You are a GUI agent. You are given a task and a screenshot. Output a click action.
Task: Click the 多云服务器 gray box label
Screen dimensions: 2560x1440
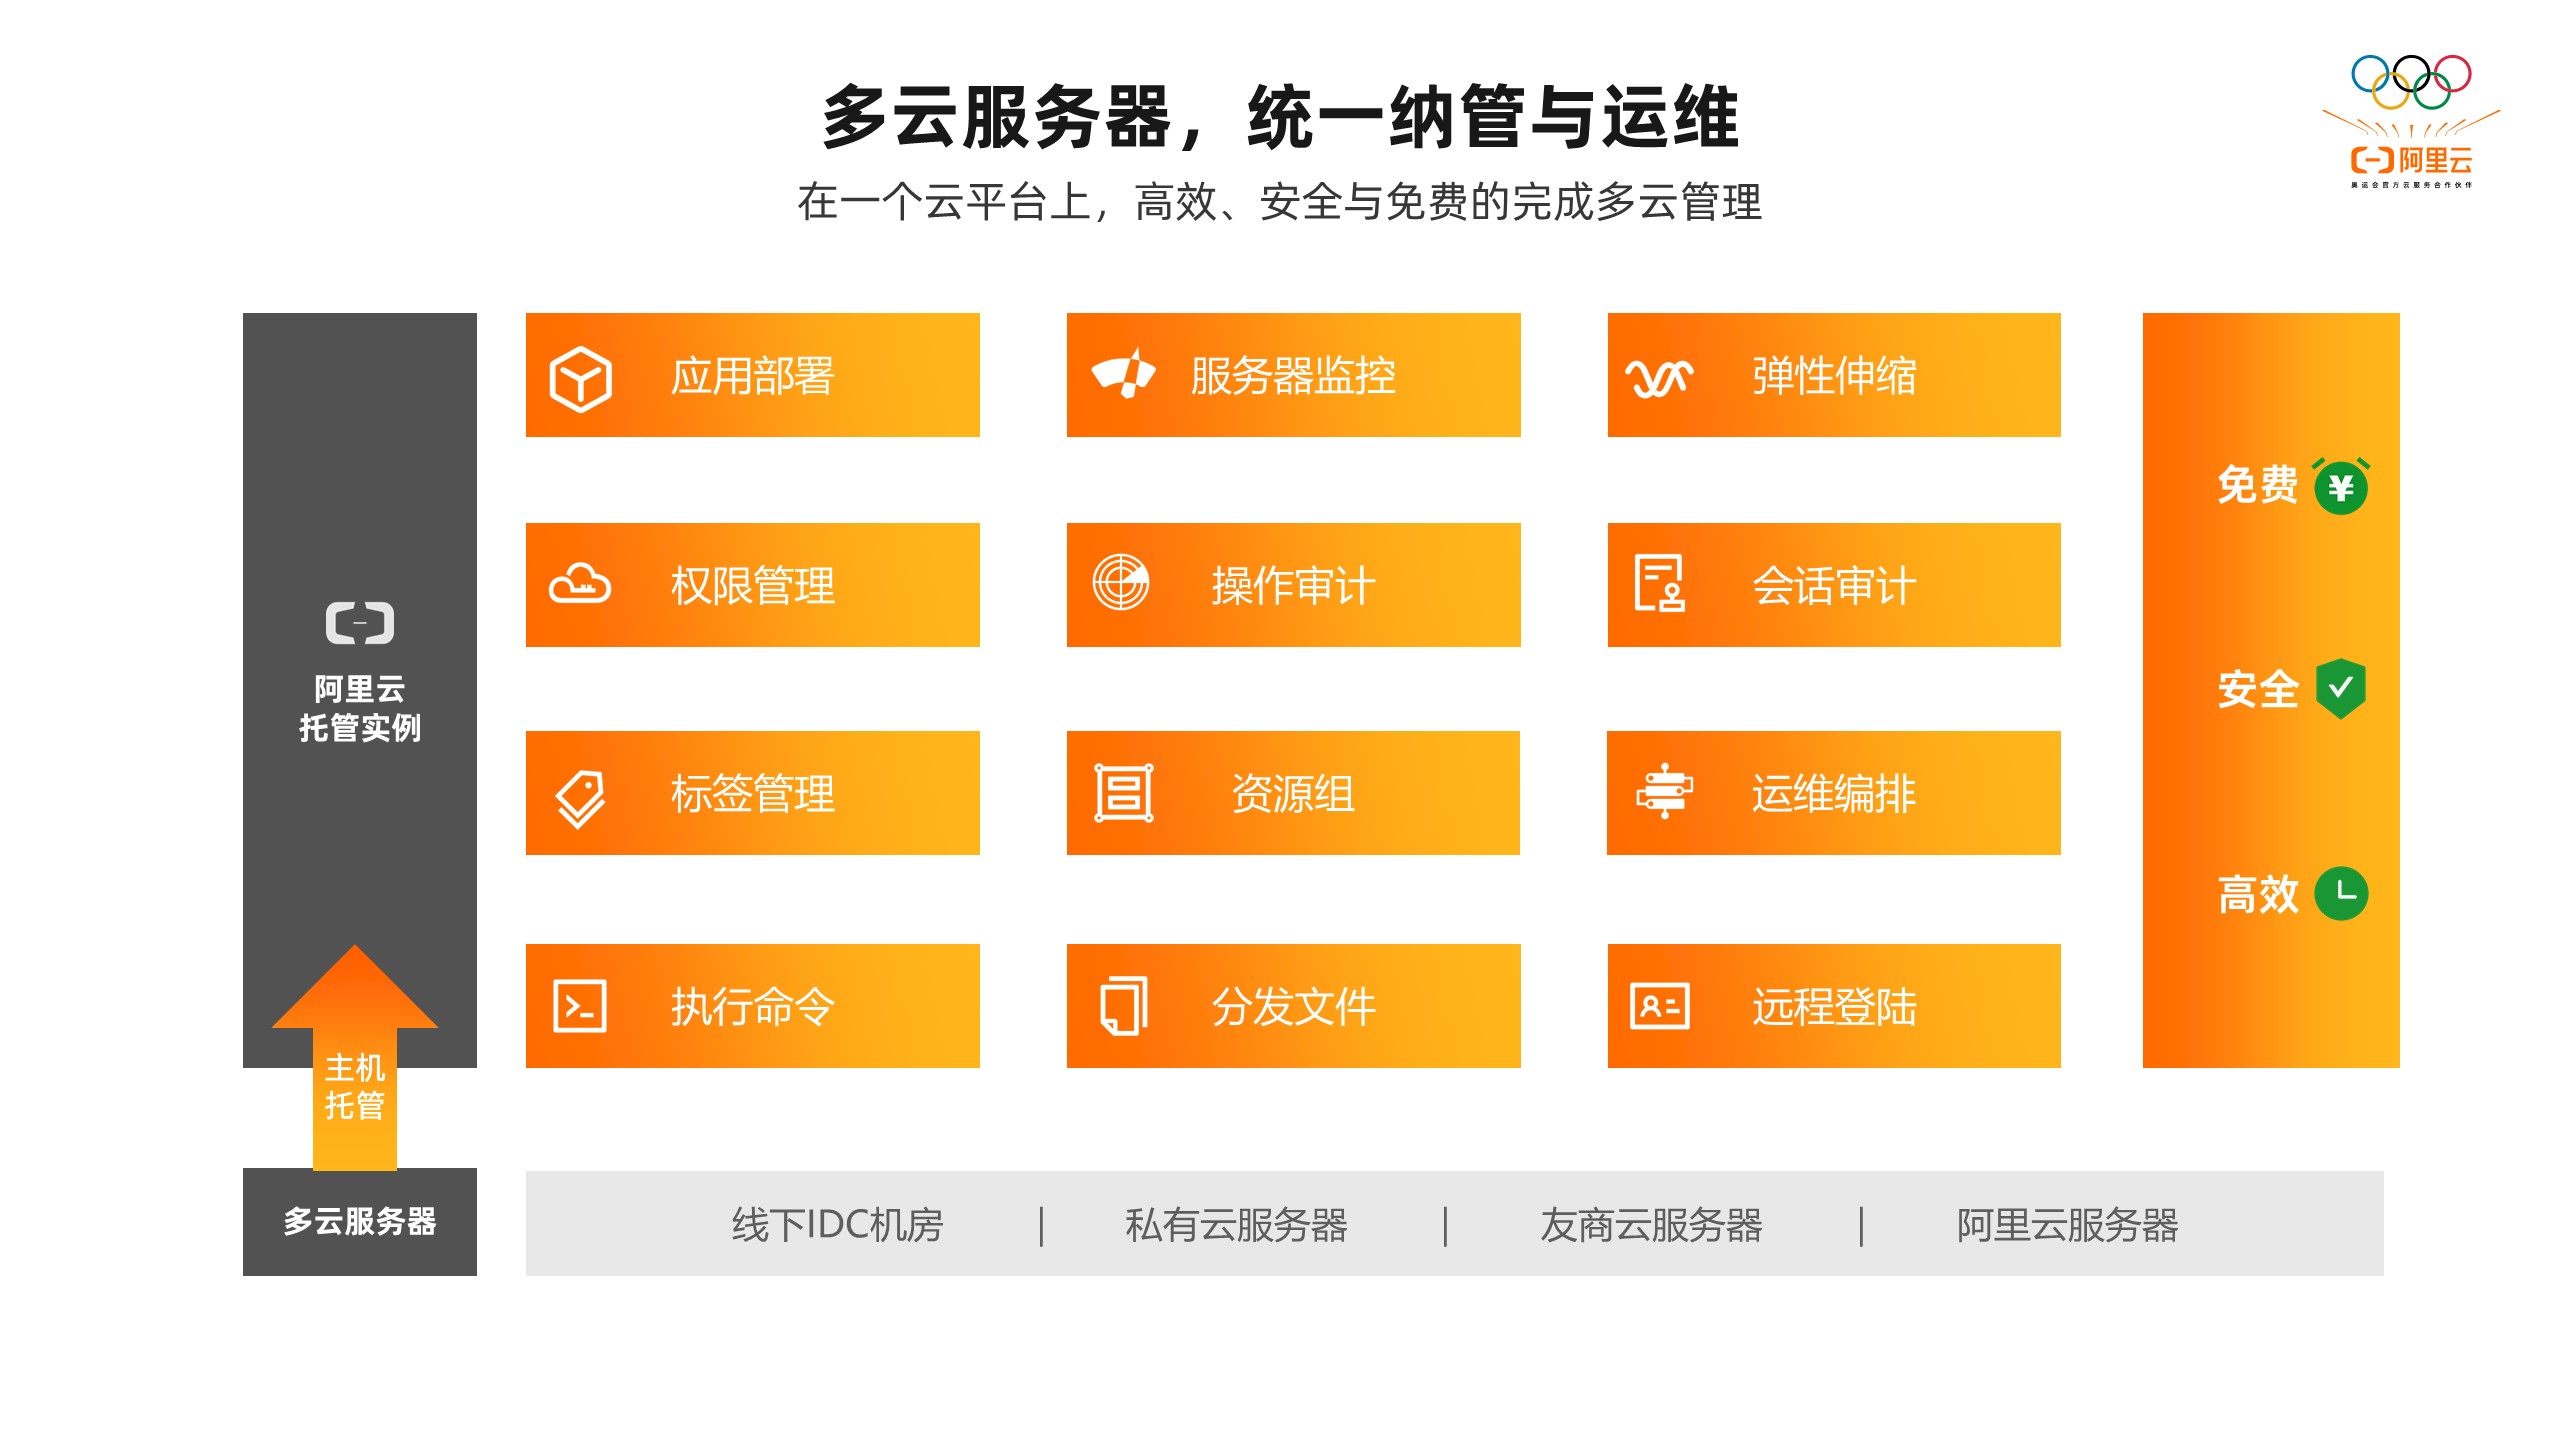point(360,1222)
